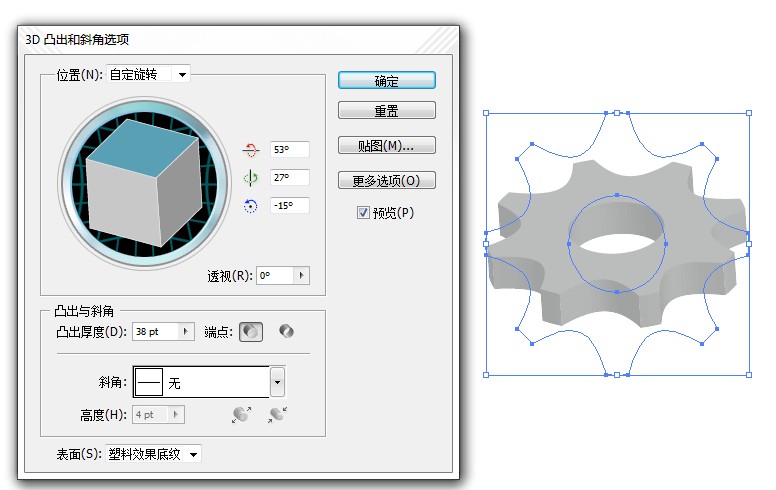Click the 重置 reset button
The image size is (776, 490).
[x=387, y=110]
